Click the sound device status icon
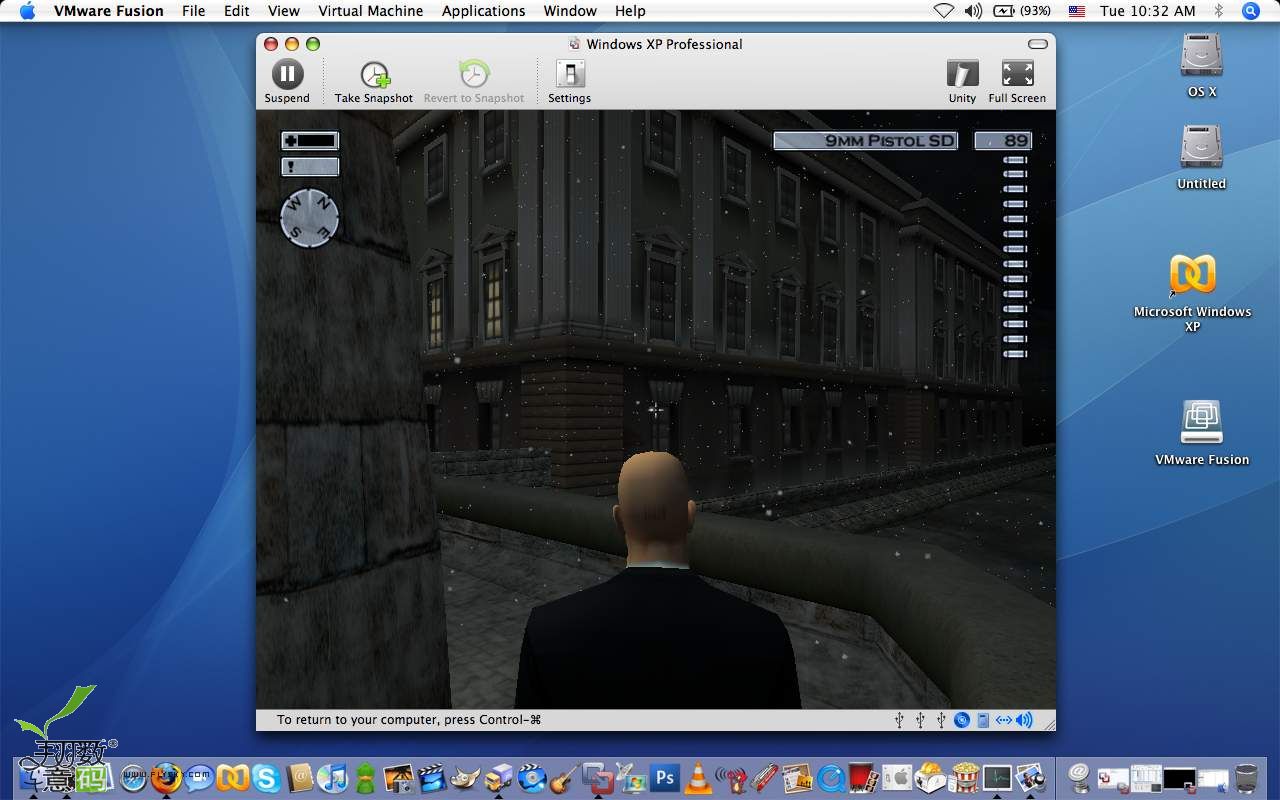This screenshot has height=800, width=1280. pos(1023,720)
